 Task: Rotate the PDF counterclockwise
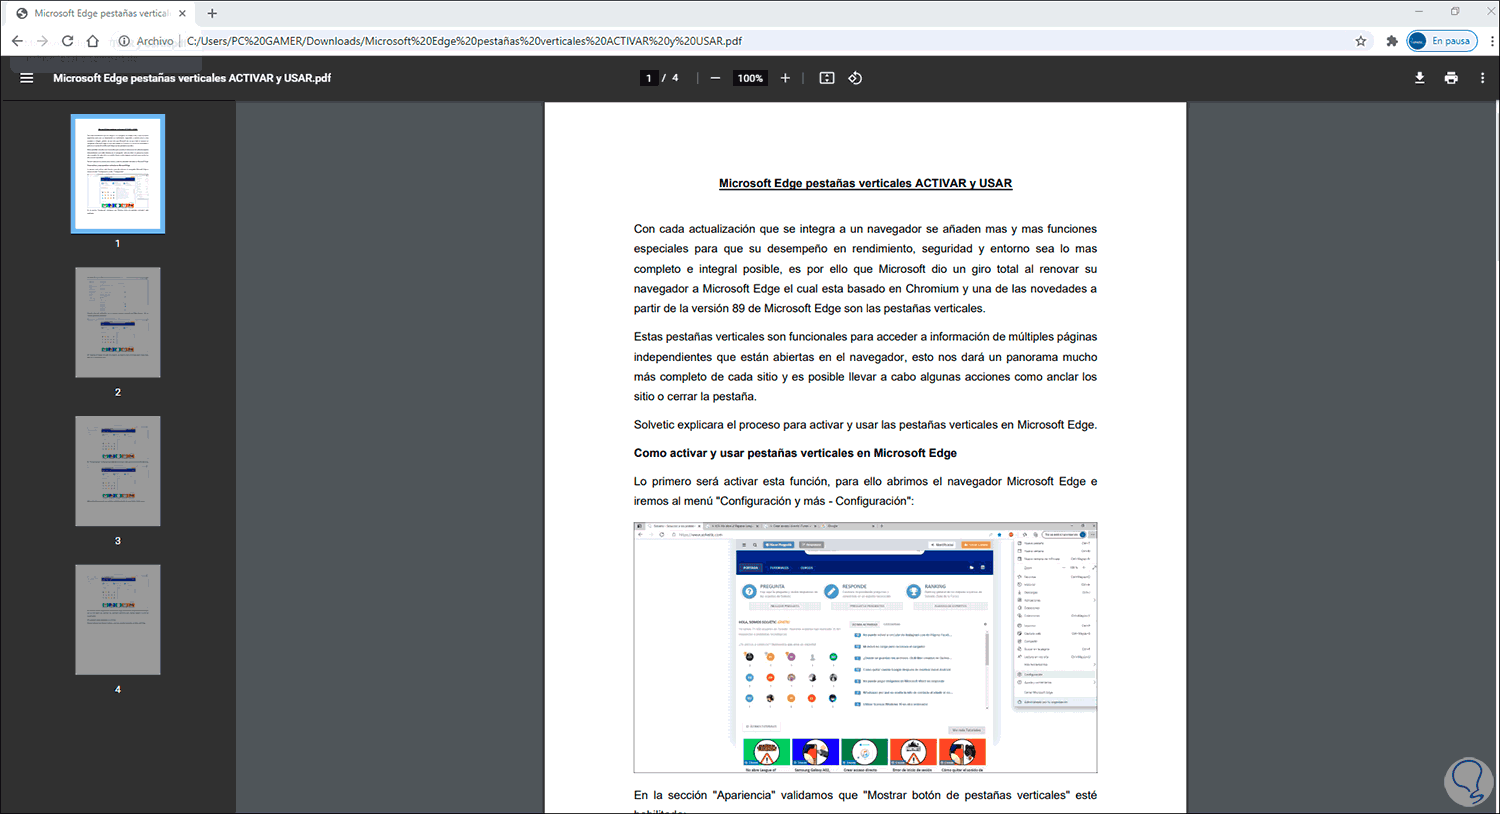coord(855,78)
